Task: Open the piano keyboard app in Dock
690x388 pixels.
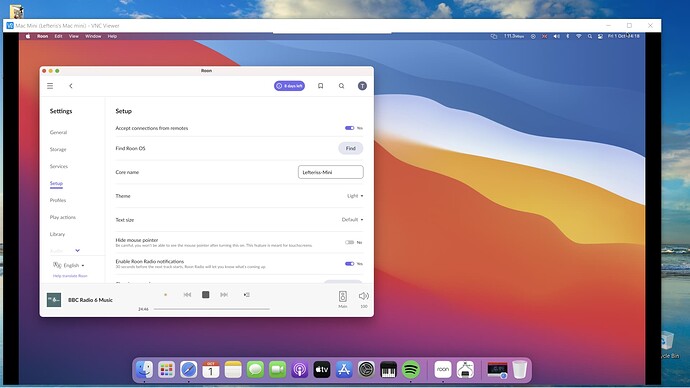Action: coord(389,370)
